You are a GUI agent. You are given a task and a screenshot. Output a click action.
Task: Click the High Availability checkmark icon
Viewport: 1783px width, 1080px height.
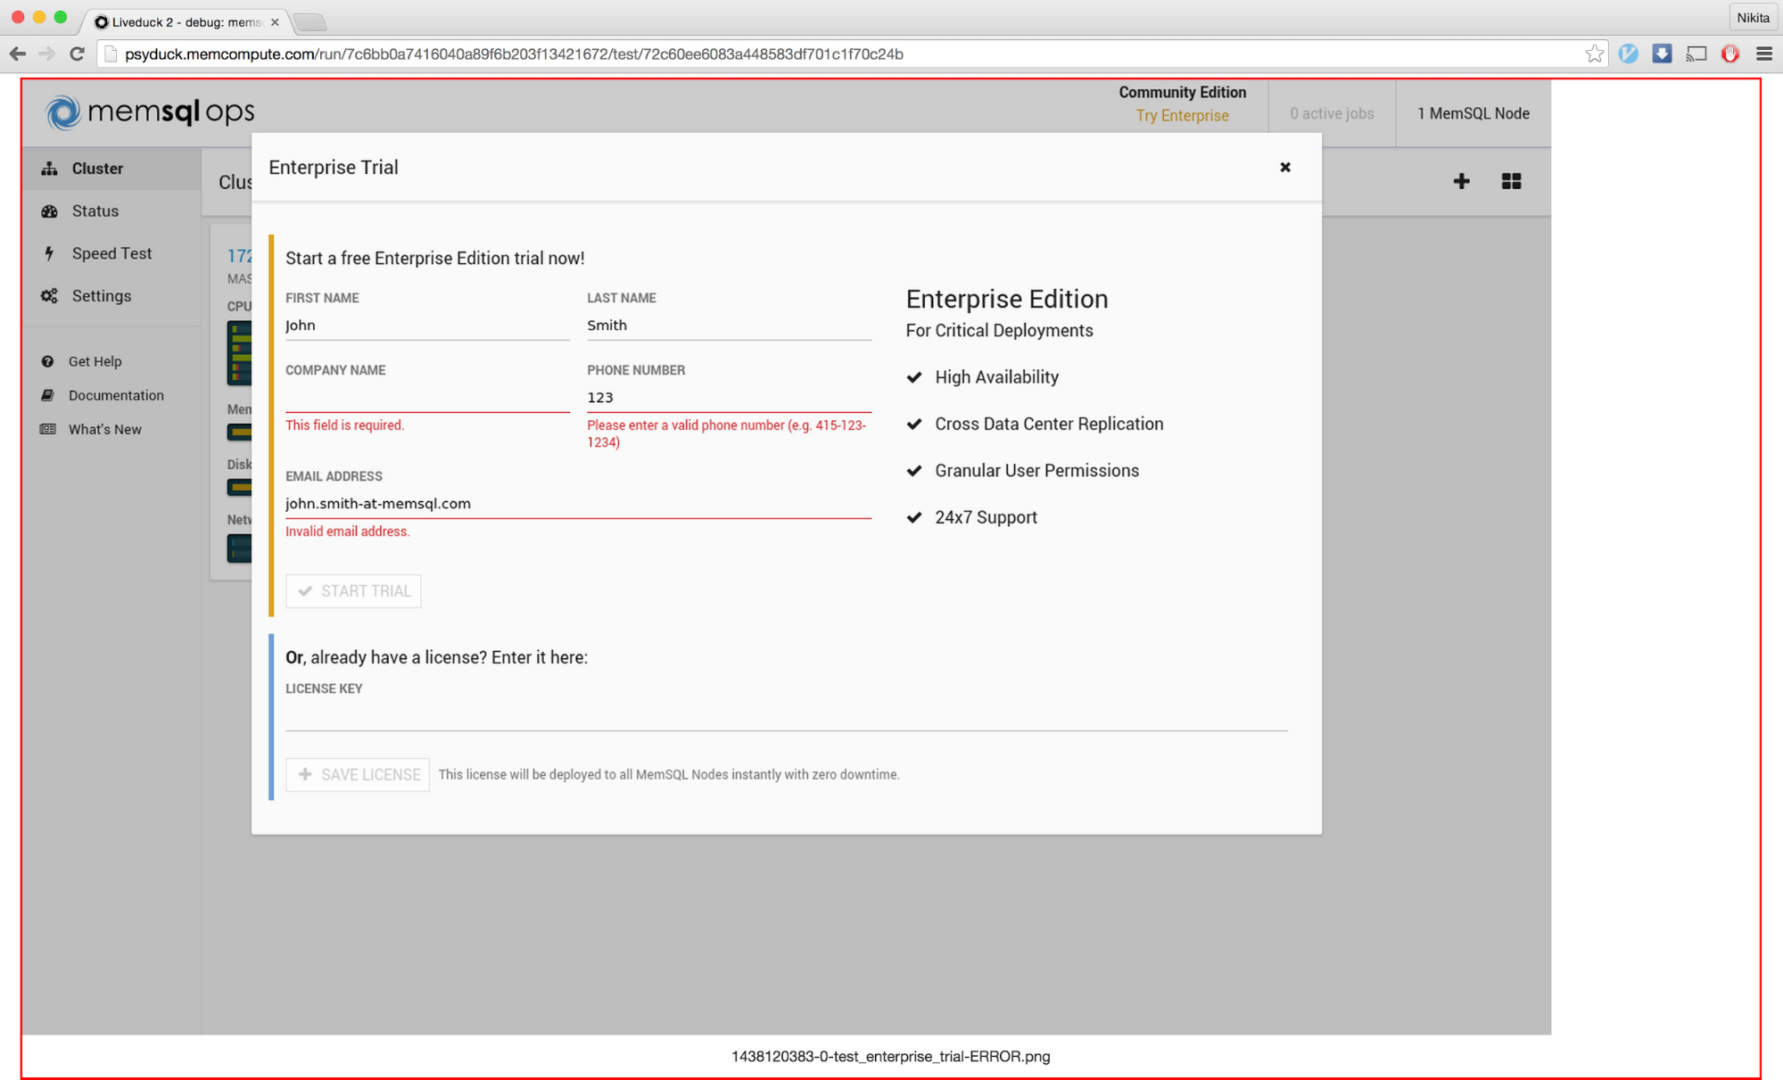coord(914,377)
